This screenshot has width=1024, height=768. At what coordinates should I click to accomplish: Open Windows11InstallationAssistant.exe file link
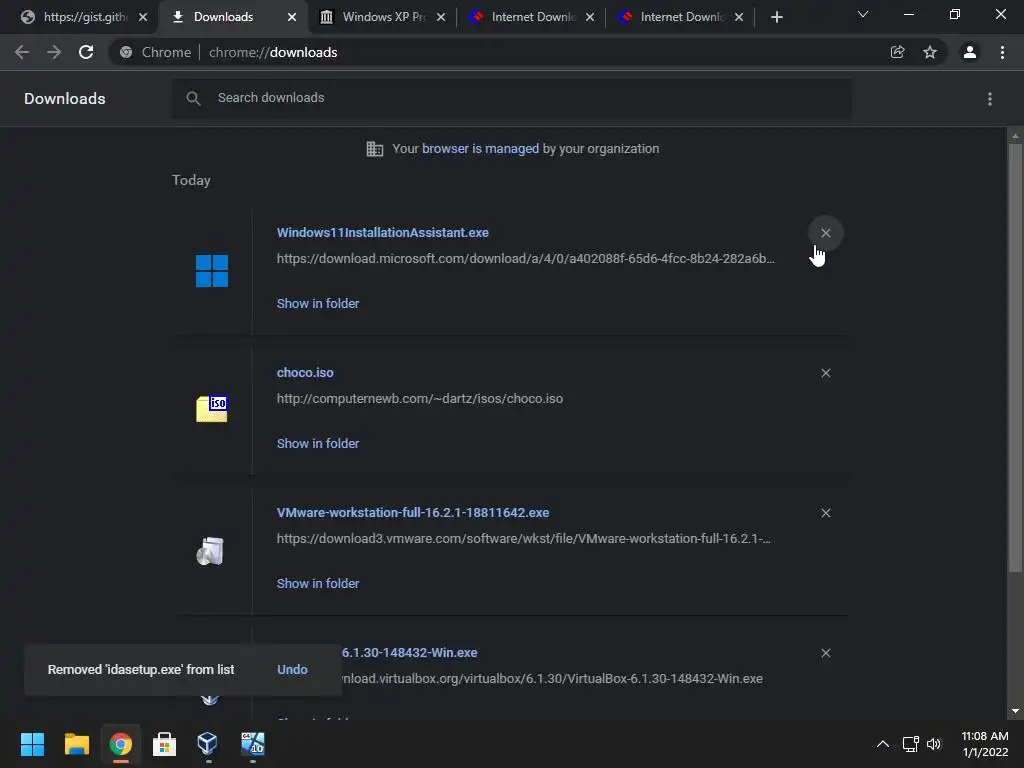pyautogui.click(x=383, y=232)
